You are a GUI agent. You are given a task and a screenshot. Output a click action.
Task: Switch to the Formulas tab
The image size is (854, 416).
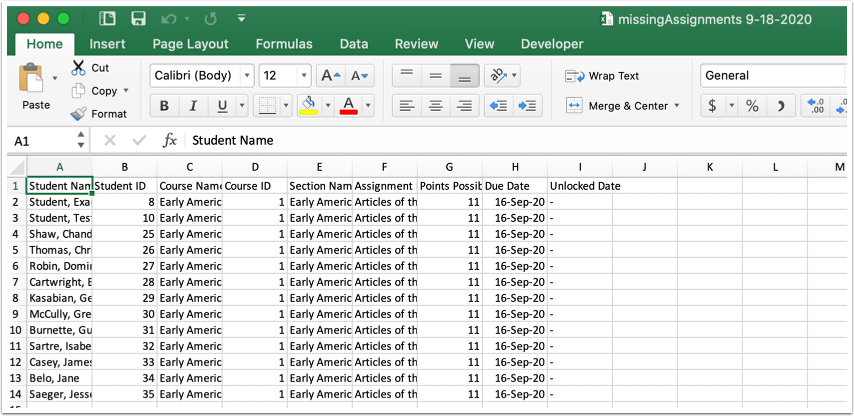click(284, 44)
